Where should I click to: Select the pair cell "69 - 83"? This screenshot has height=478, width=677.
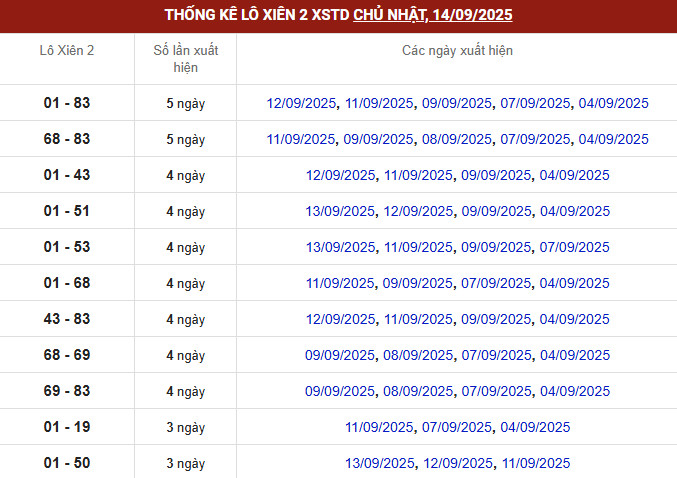[67, 391]
